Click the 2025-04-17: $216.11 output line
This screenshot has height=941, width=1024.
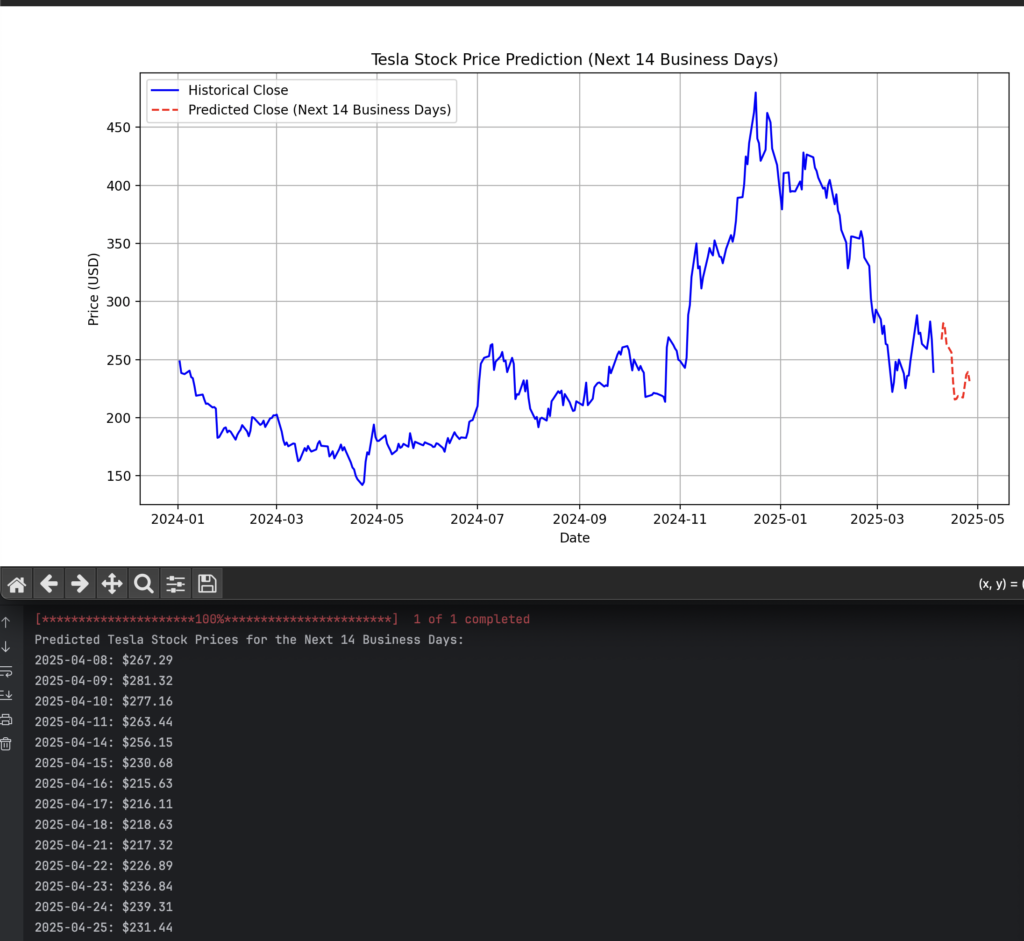point(104,805)
